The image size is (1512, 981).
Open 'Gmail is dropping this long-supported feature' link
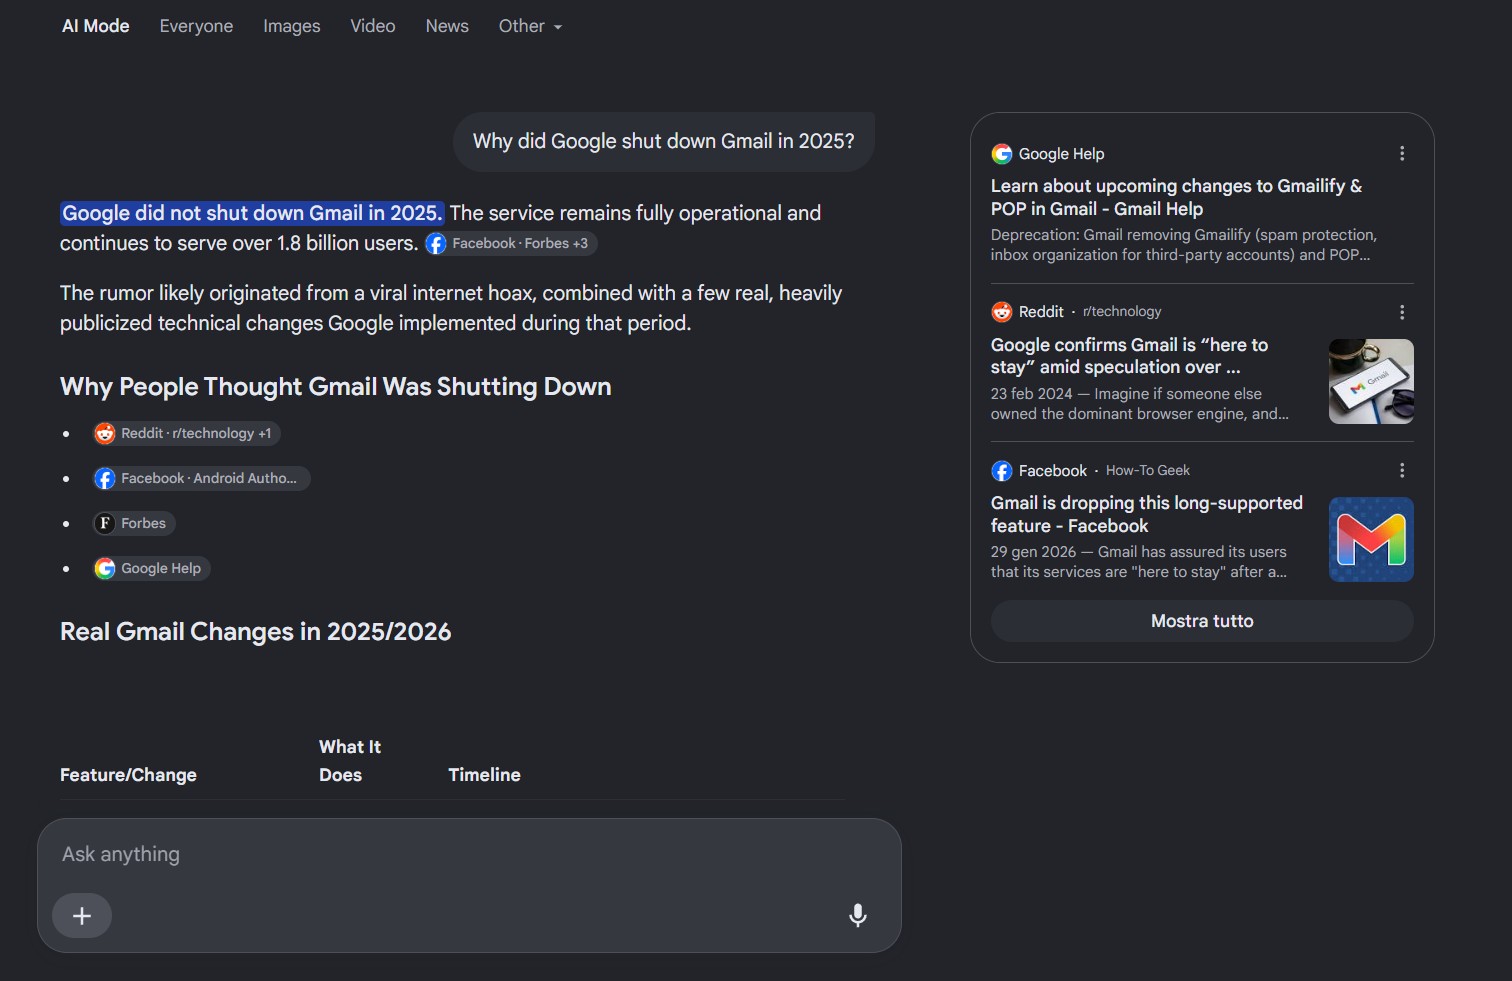tap(1147, 514)
